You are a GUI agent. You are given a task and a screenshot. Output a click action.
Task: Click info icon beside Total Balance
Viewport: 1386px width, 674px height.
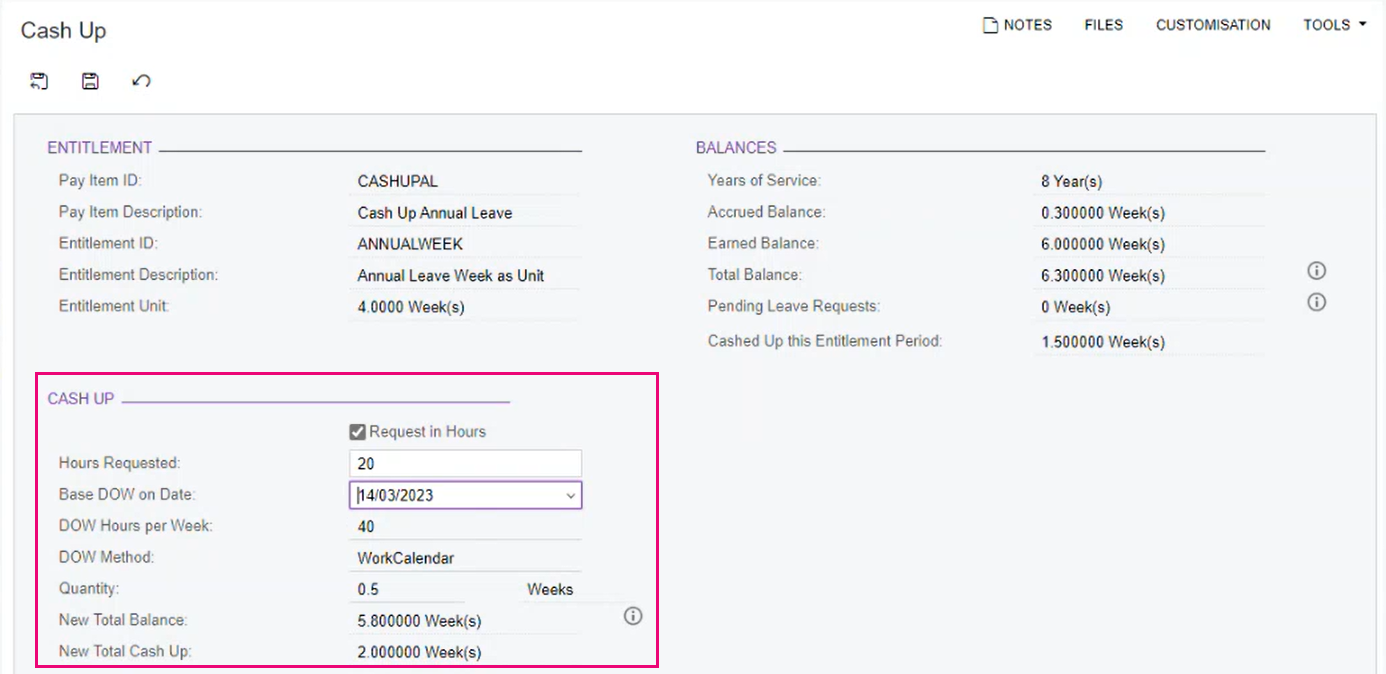click(1317, 271)
